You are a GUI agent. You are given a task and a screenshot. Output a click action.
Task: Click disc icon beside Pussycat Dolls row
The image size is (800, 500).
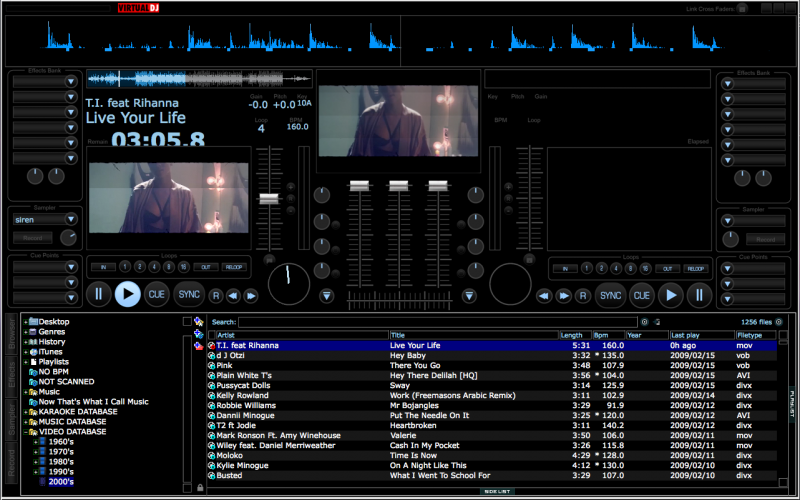(211, 386)
